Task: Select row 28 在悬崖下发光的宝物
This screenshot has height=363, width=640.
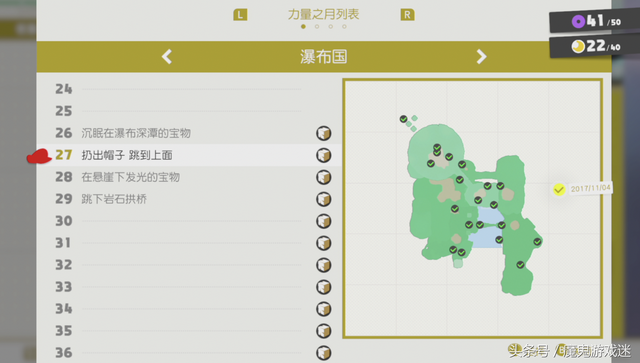Action: coord(189,177)
